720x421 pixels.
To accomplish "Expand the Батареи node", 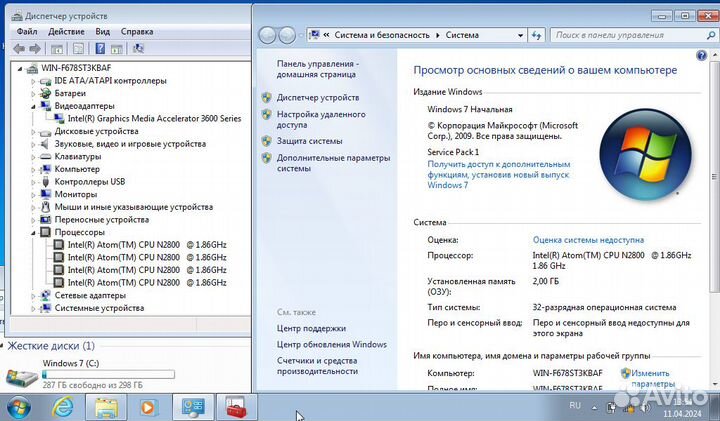I will pos(33,94).
